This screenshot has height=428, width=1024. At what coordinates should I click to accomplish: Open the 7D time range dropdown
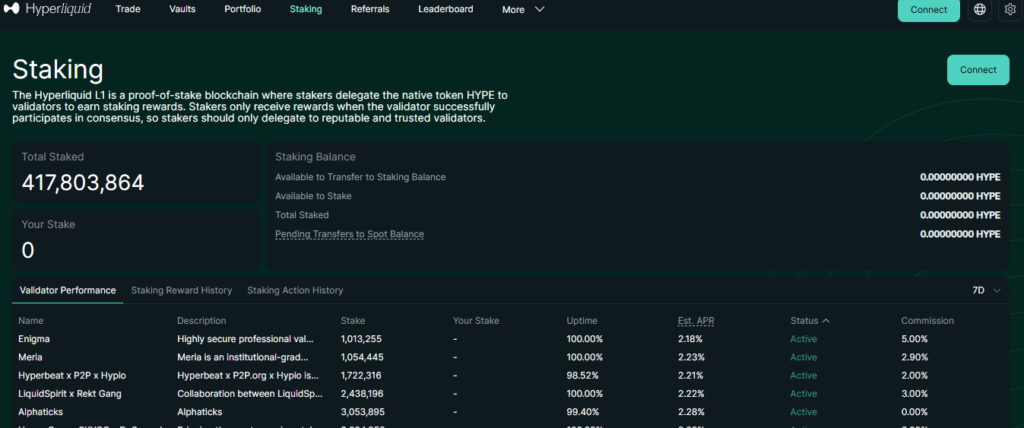coord(984,290)
